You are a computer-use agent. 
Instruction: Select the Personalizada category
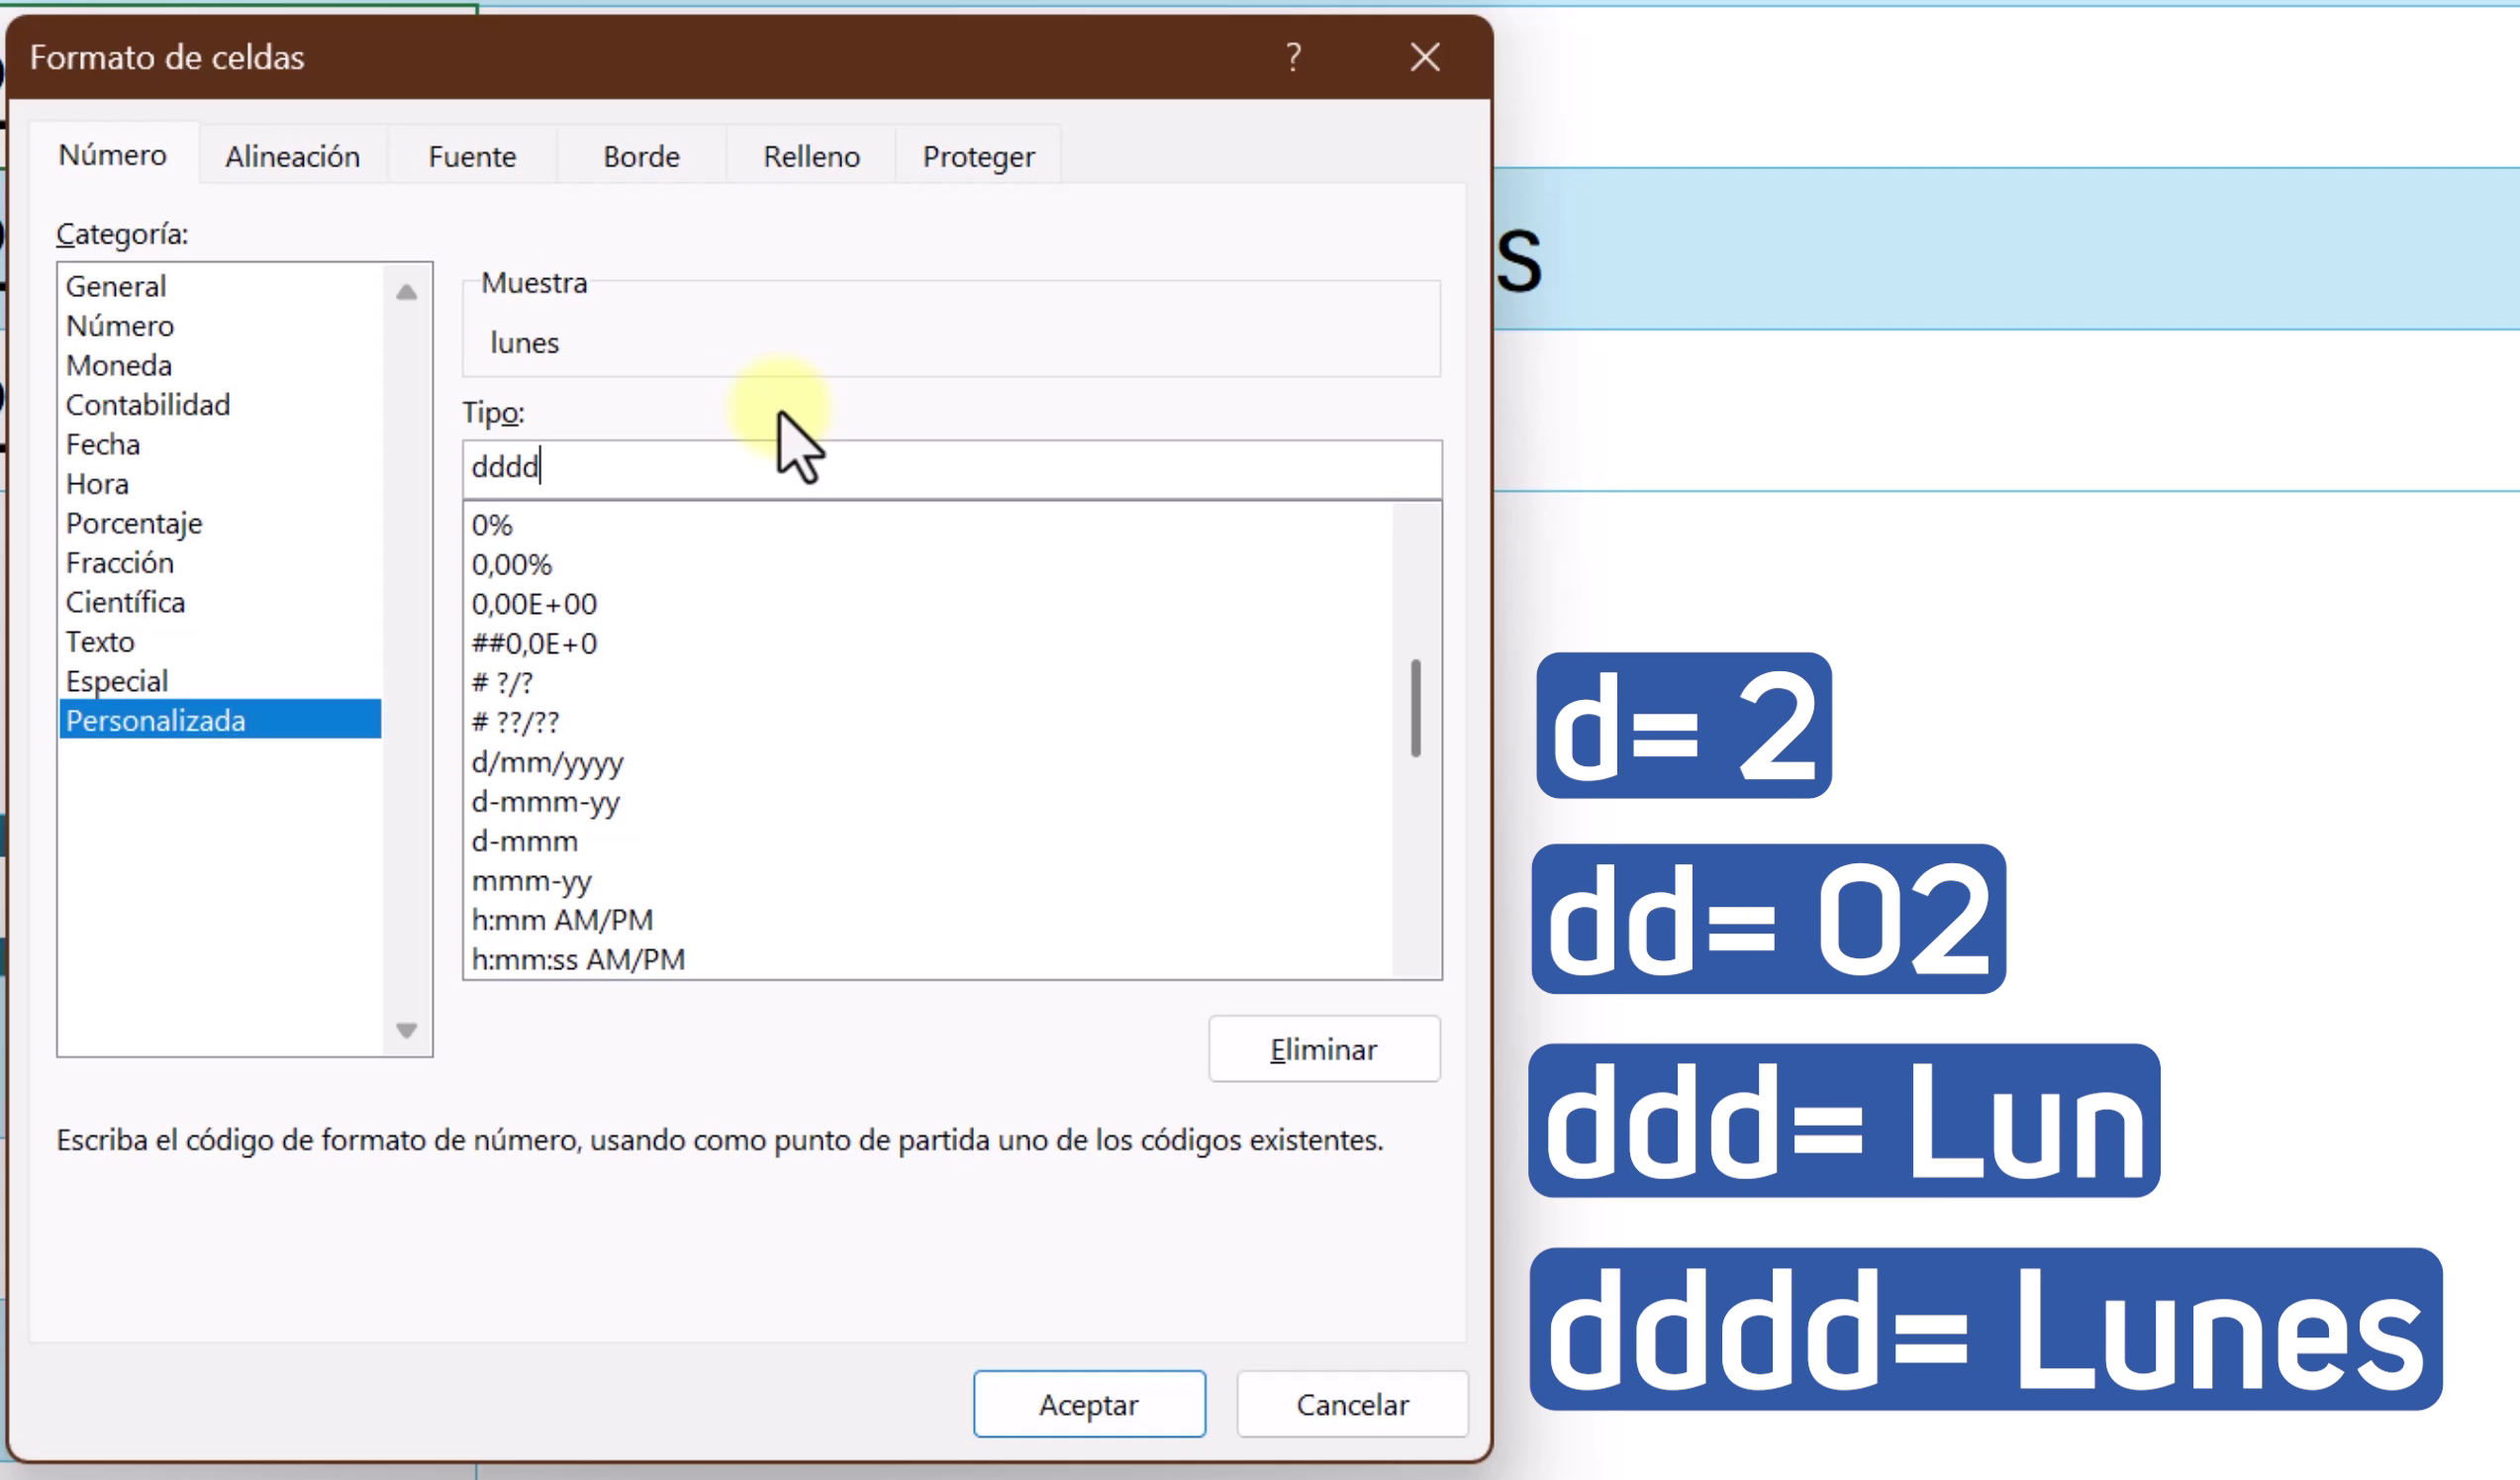156,720
